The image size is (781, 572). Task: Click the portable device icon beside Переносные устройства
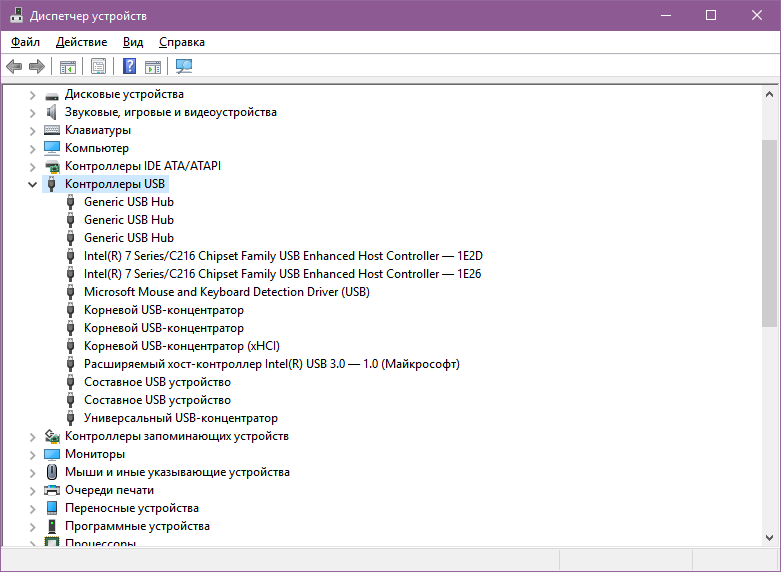point(52,508)
